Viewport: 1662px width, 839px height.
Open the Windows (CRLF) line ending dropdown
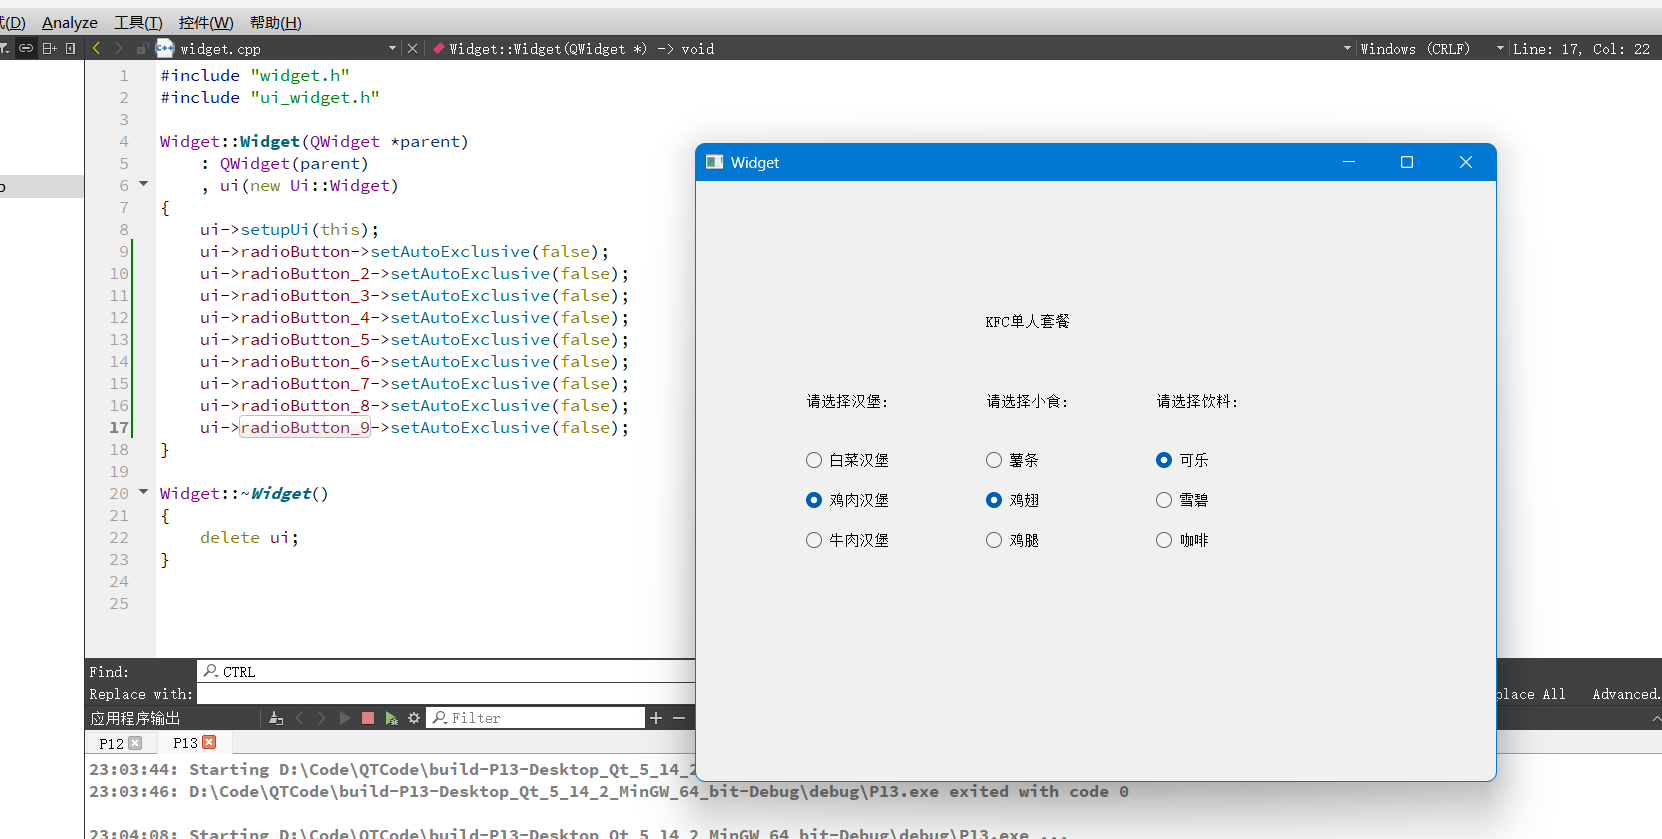click(x=1500, y=48)
